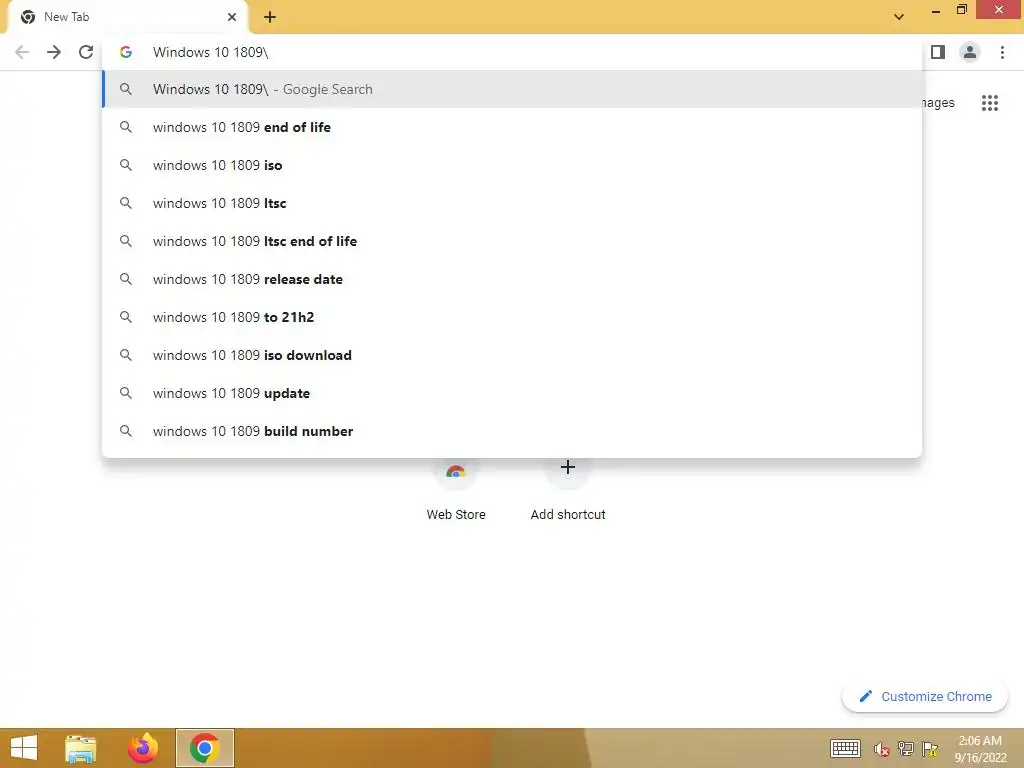Select the New Tab tab

click(x=127, y=17)
